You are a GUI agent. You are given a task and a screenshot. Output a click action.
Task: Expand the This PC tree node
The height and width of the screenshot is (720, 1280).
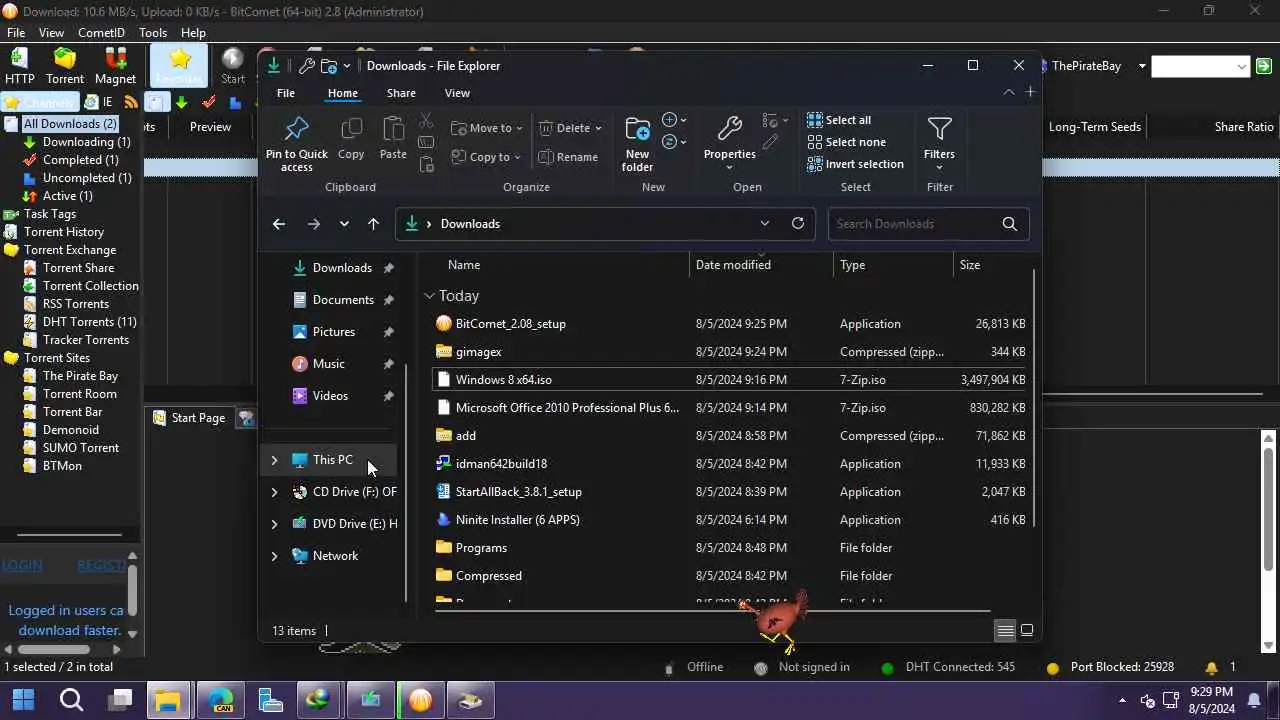coord(274,460)
